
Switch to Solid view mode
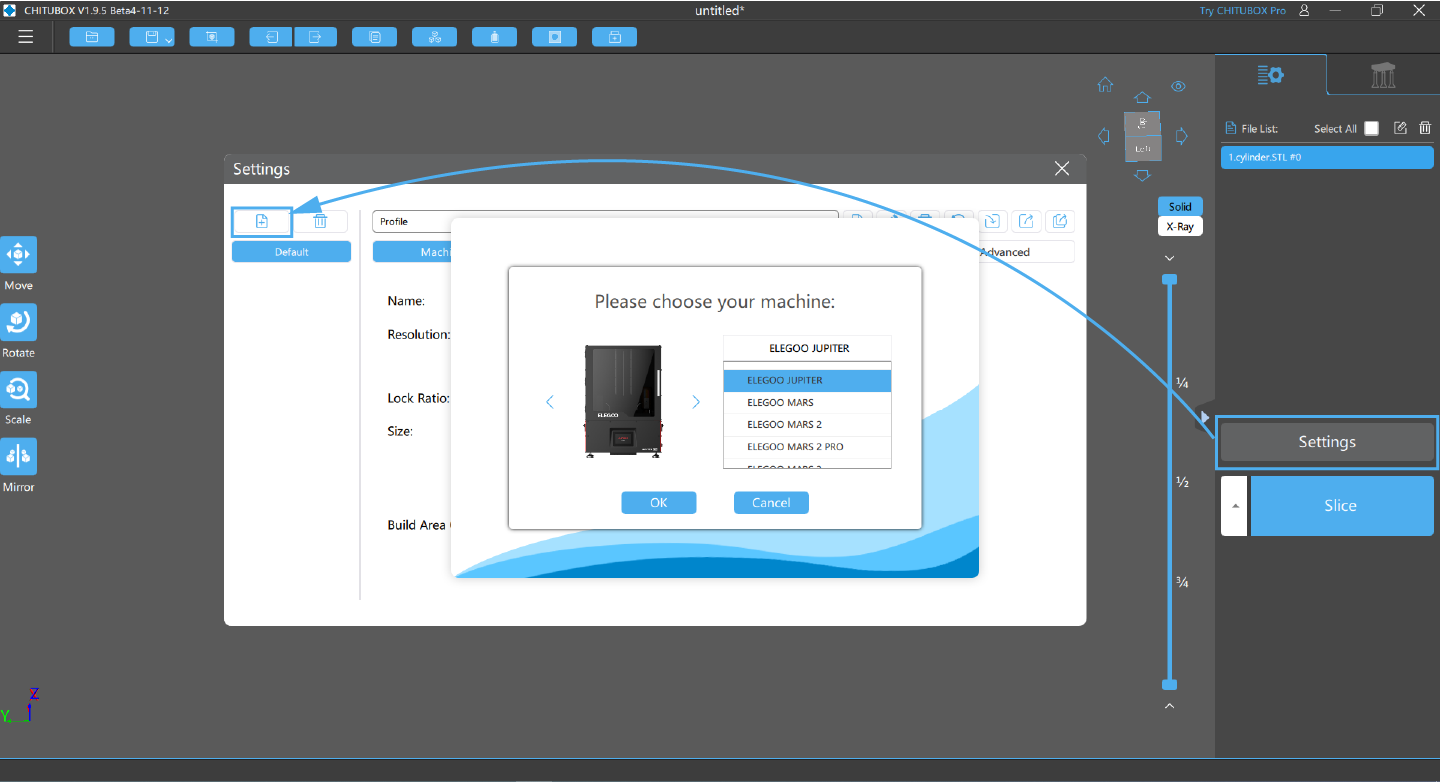[1180, 206]
